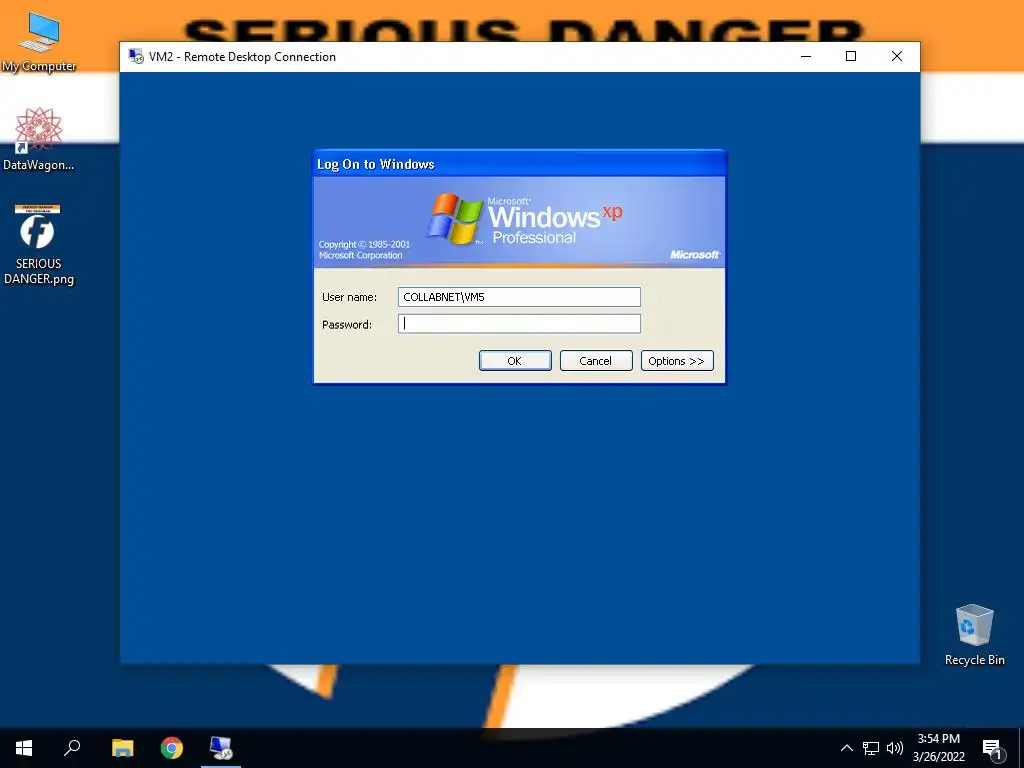Click the VM2 - Remote Desktop Connection title
The width and height of the screenshot is (1024, 768).
click(242, 57)
